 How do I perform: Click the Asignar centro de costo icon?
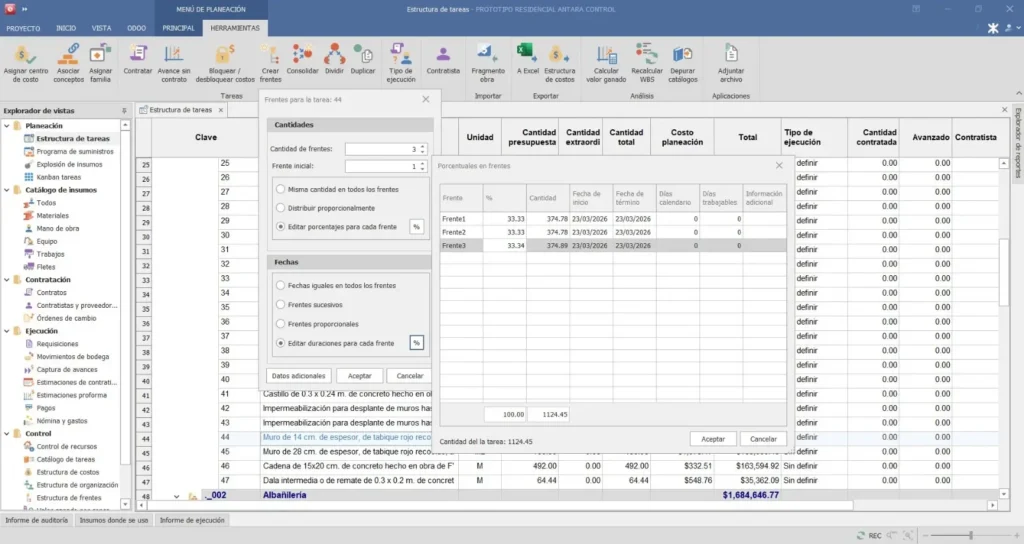coord(26,55)
